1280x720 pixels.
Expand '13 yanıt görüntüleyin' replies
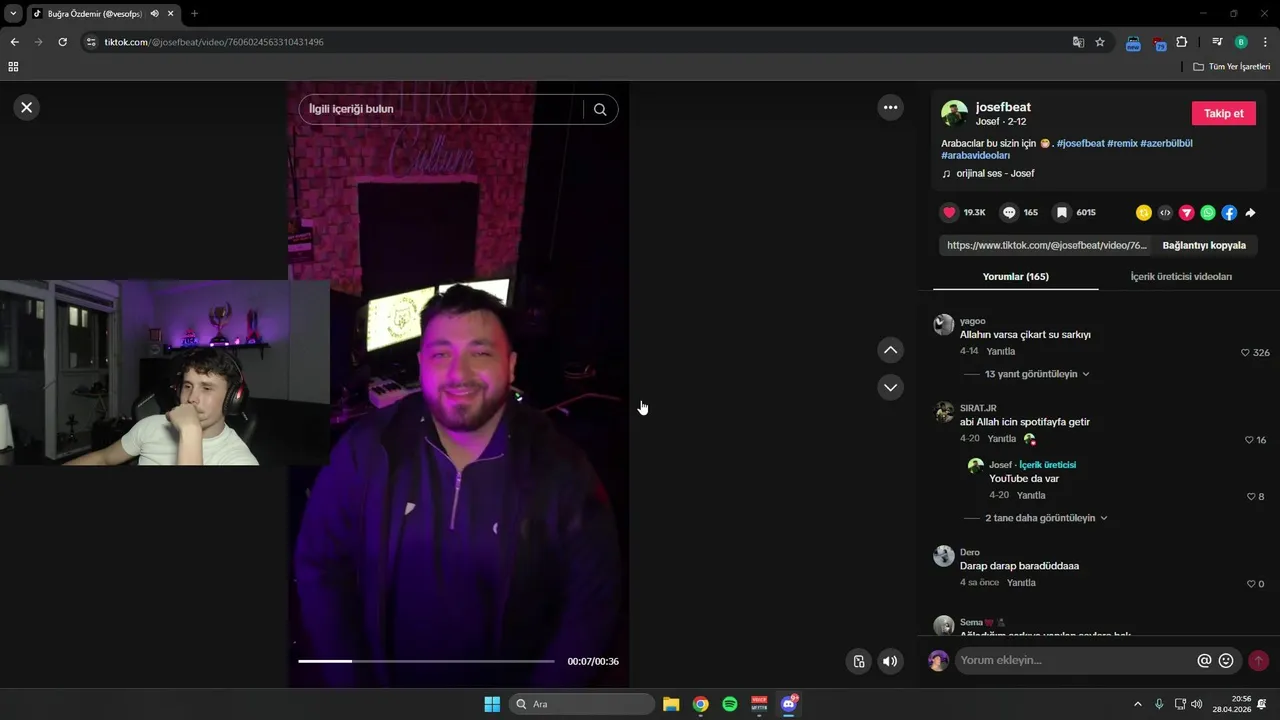(x=1037, y=374)
